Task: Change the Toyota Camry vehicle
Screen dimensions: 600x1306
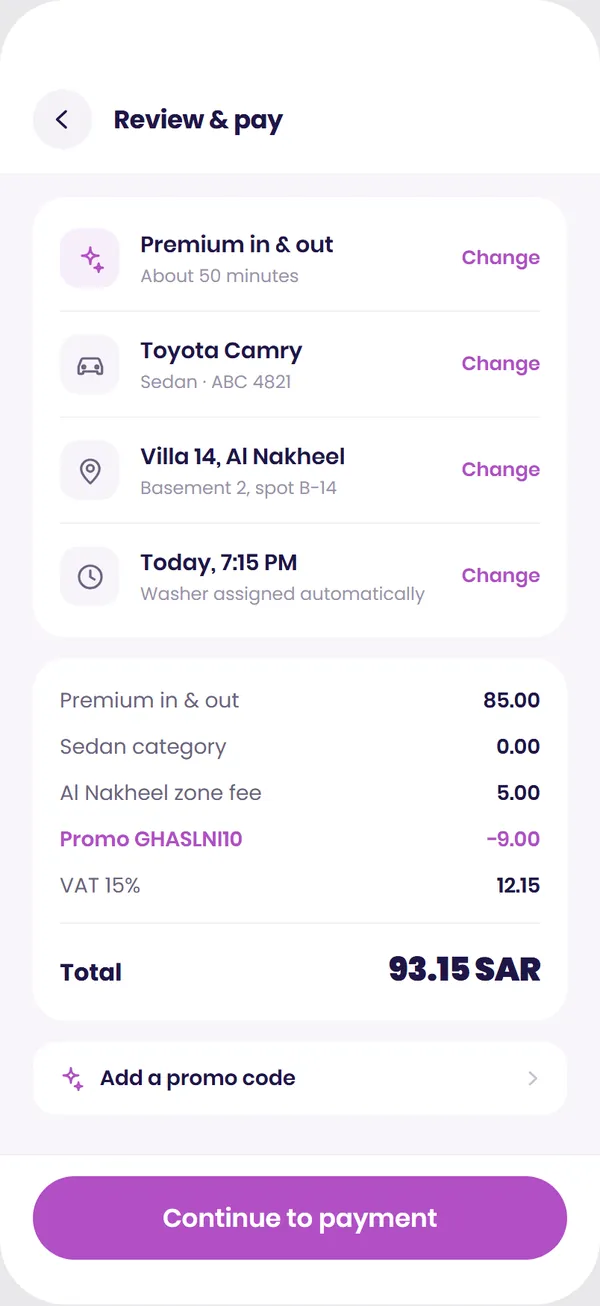Action: (500, 364)
